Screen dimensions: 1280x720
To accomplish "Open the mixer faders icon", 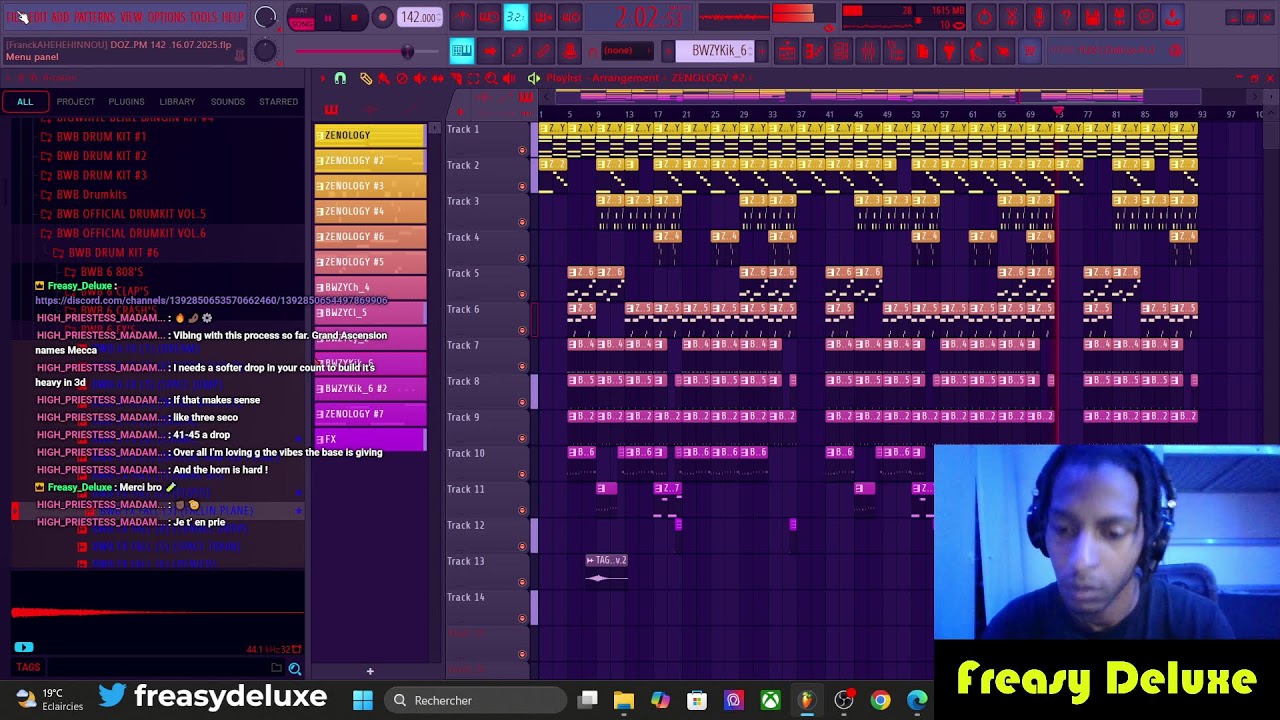I will click(868, 50).
